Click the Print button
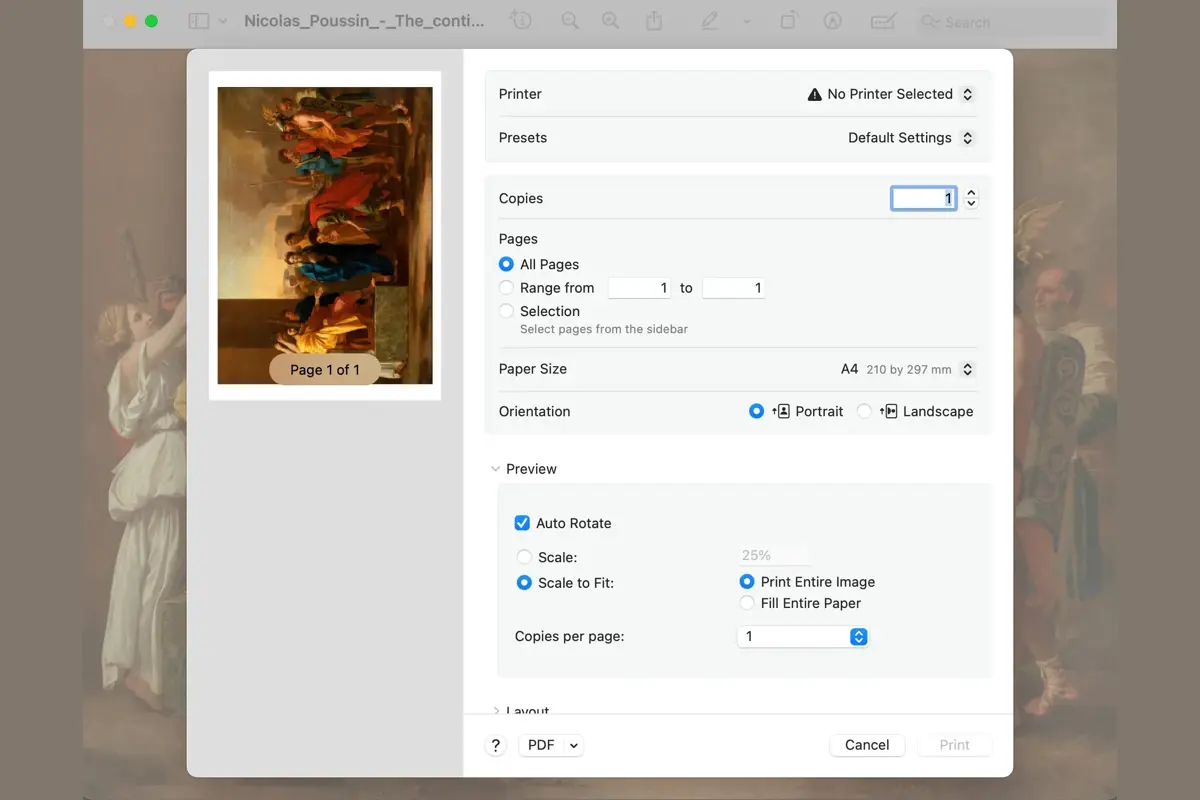The height and width of the screenshot is (800, 1200). coord(955,745)
